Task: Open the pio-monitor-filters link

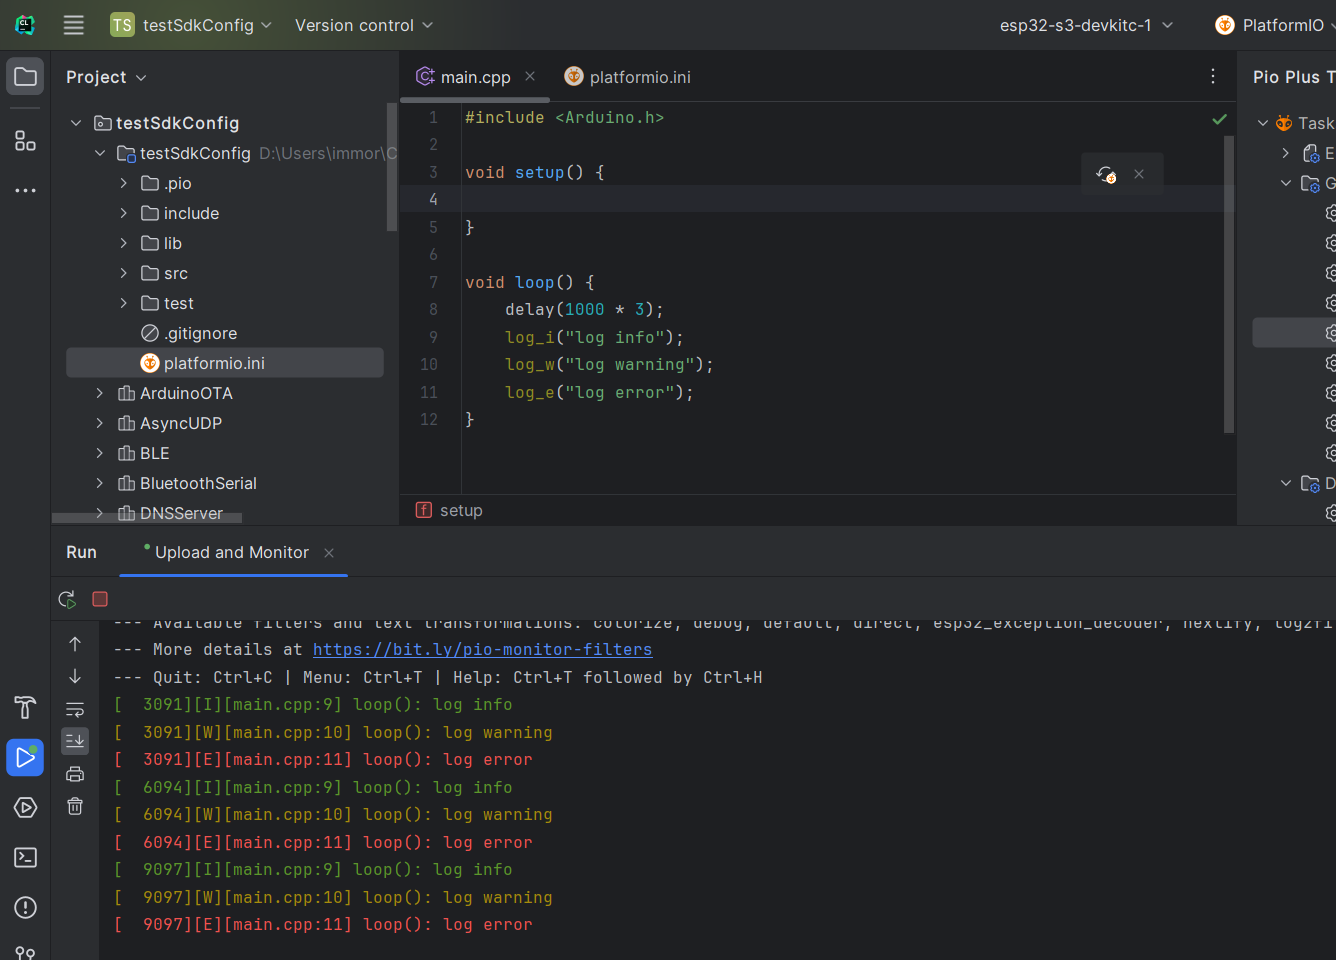Action: 482,650
